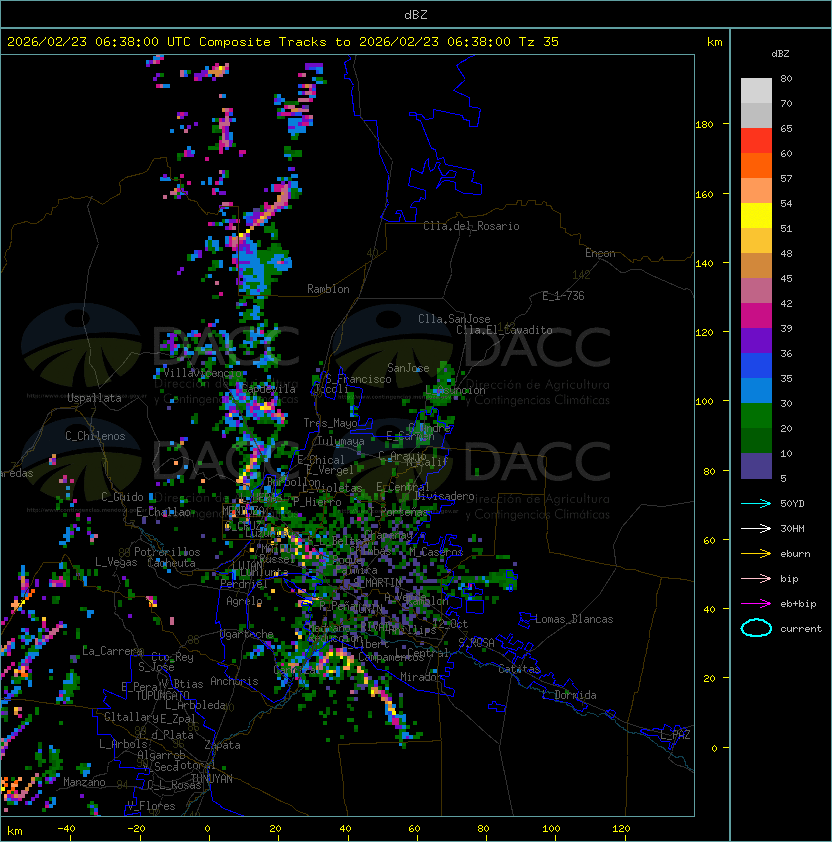832x842 pixels.
Task: Click the V_Flores map label
Action: click(x=151, y=806)
